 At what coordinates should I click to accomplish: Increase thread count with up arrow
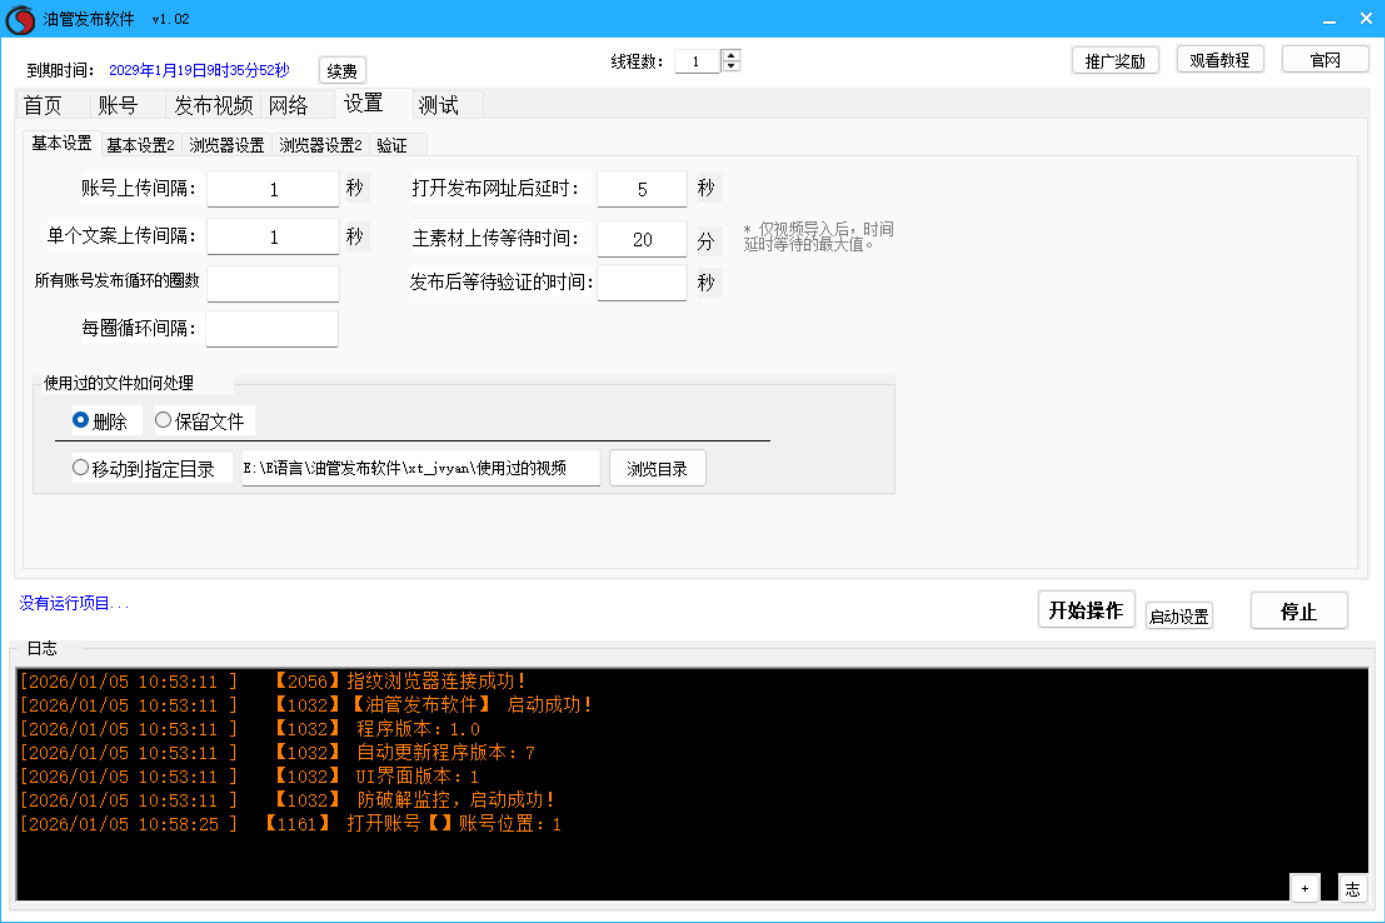[731, 55]
